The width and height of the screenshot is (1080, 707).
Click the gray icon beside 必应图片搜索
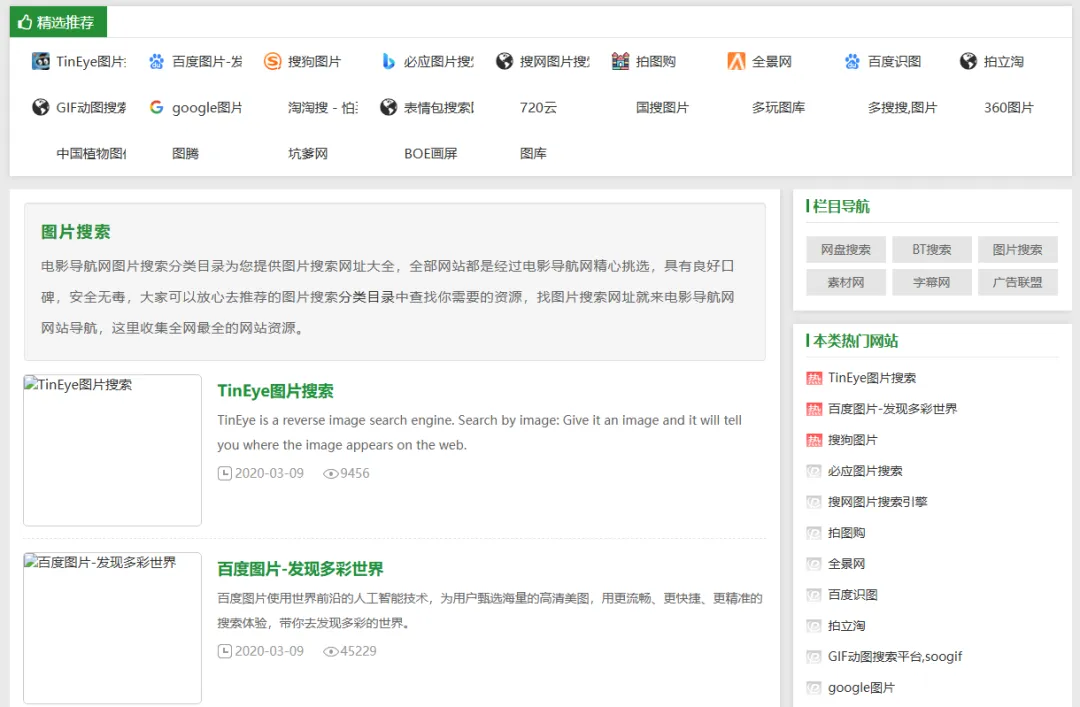point(814,471)
